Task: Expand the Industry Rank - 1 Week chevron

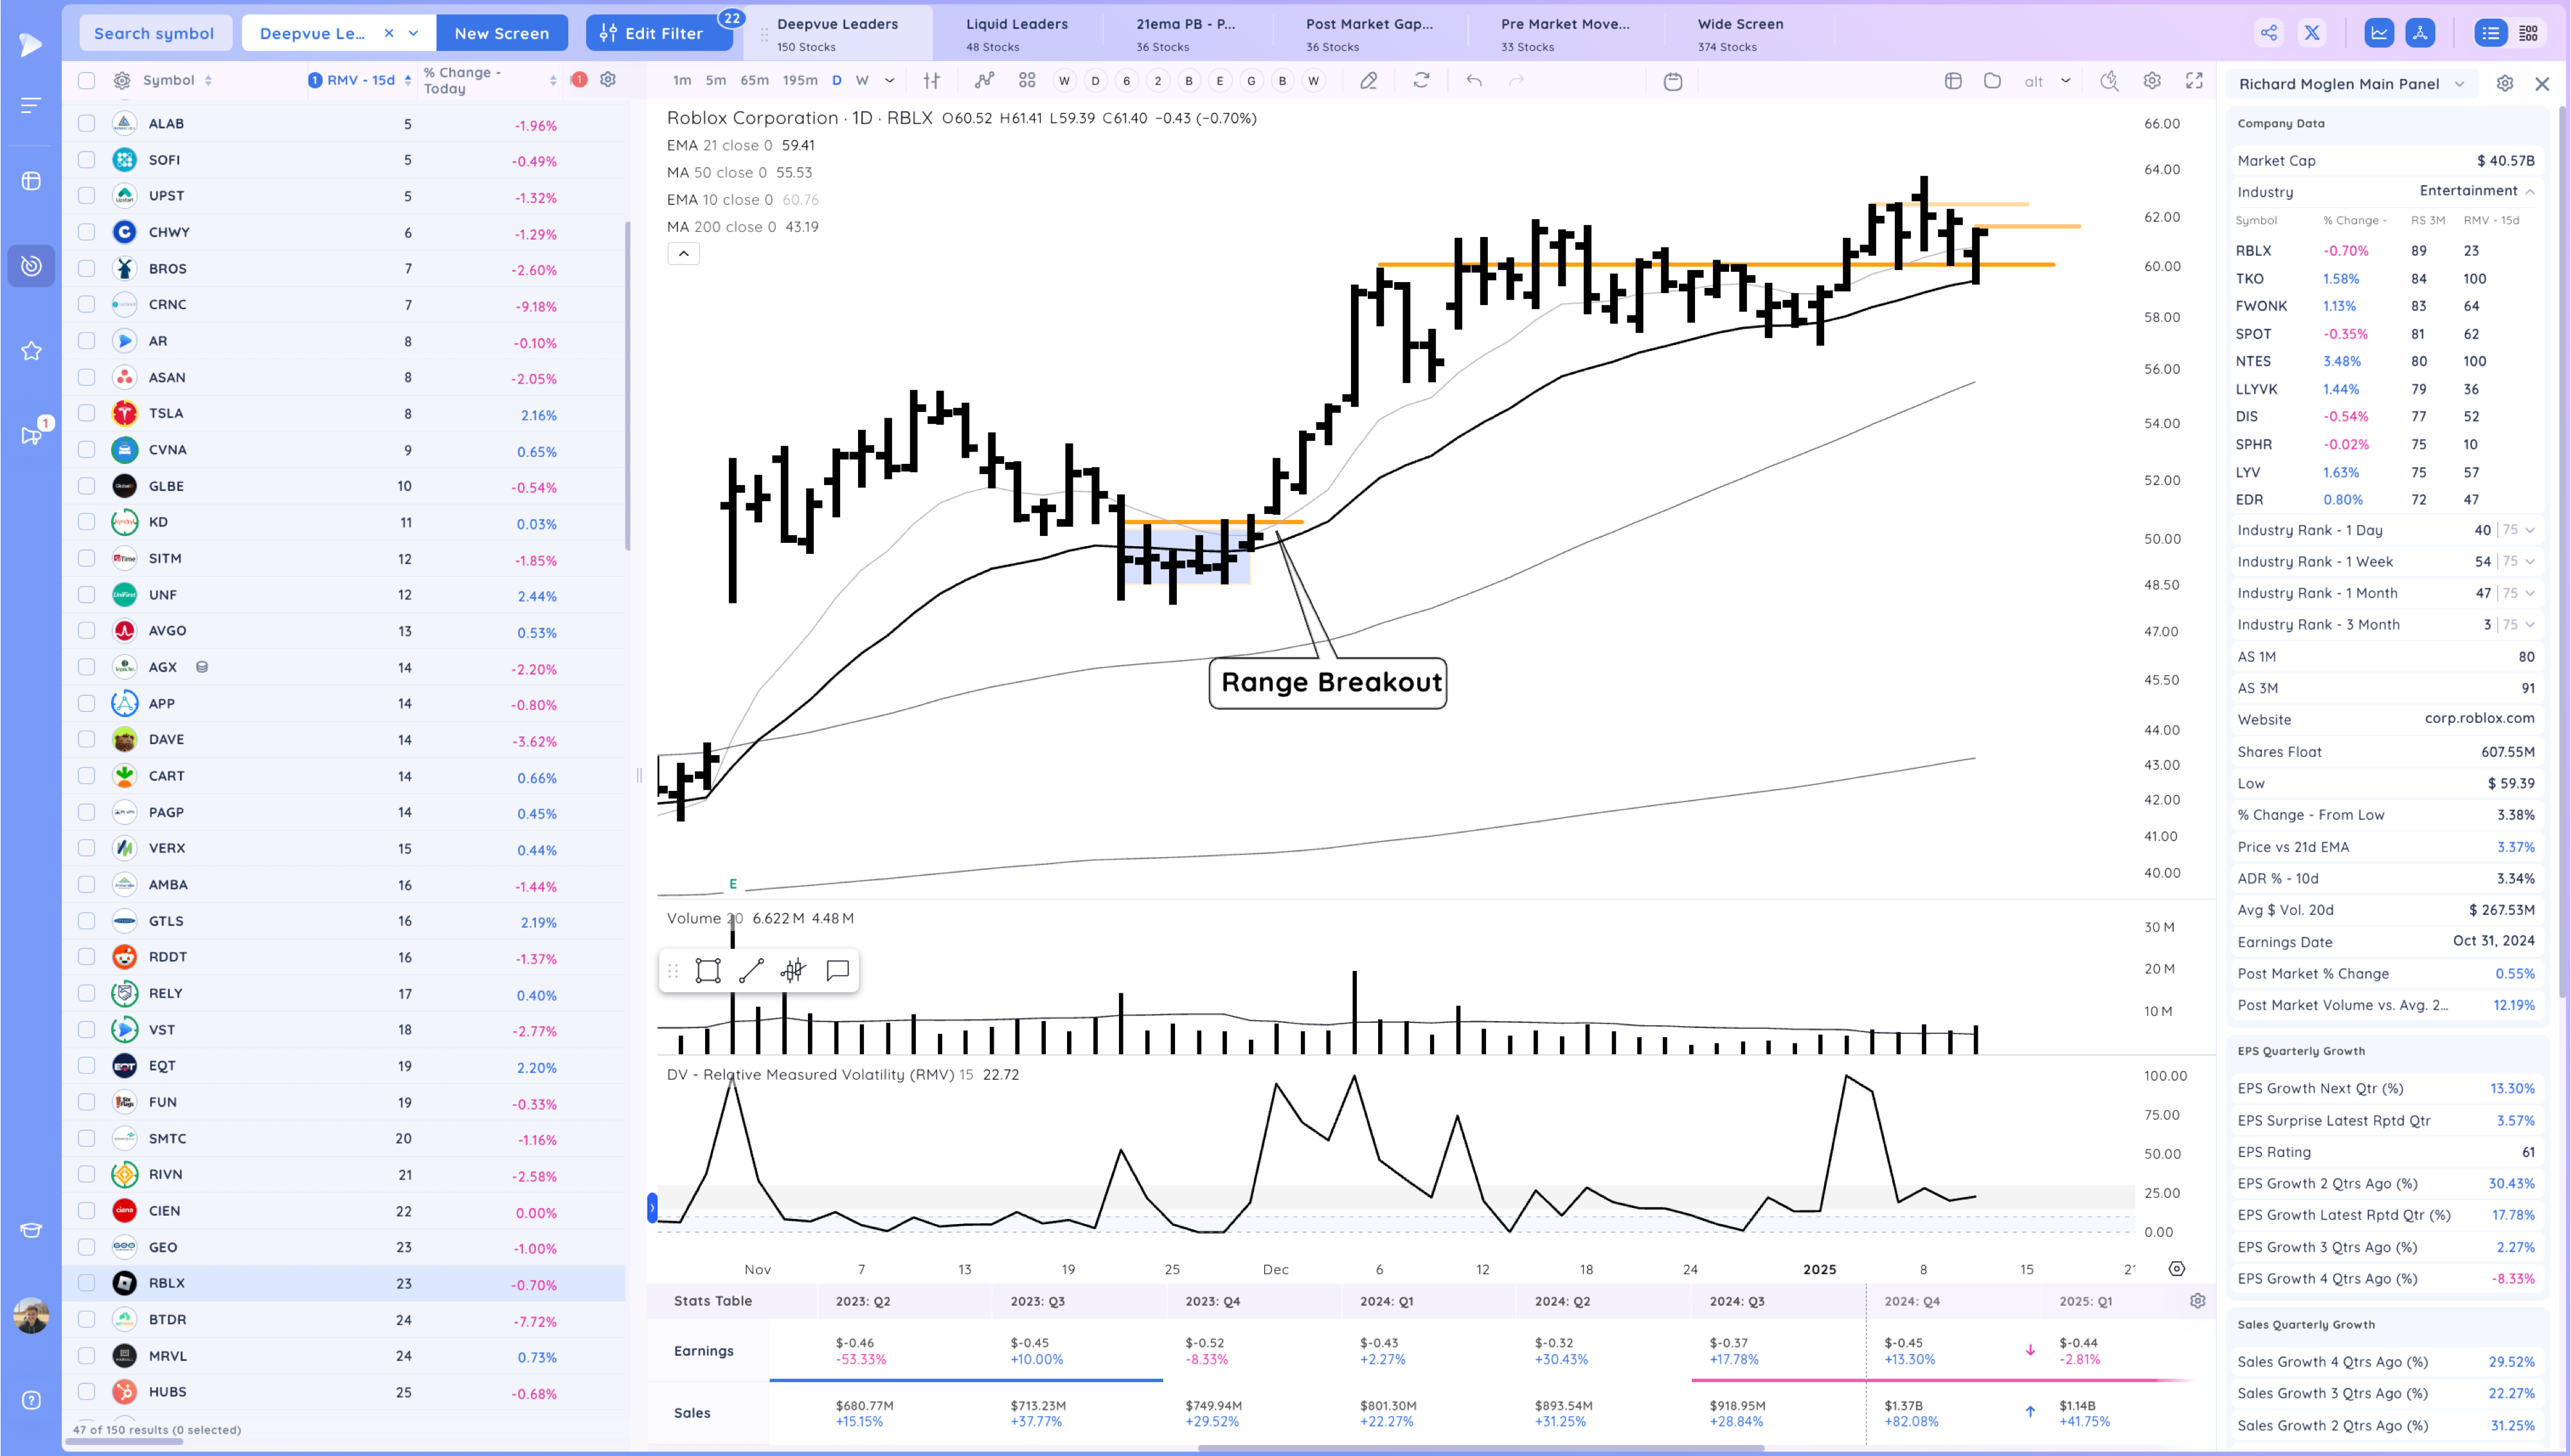Action: point(2530,562)
